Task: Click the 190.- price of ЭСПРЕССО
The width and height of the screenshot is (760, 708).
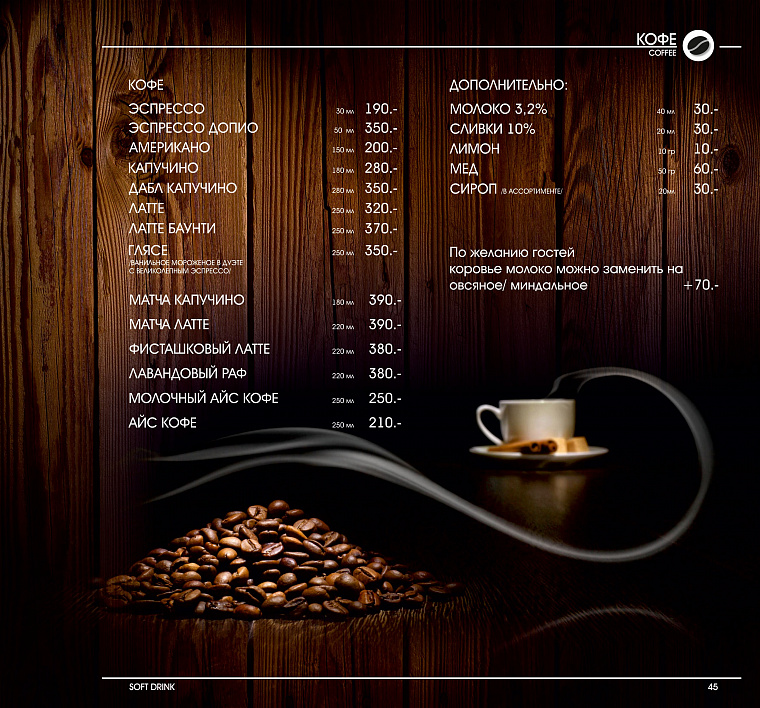Action: tap(381, 109)
